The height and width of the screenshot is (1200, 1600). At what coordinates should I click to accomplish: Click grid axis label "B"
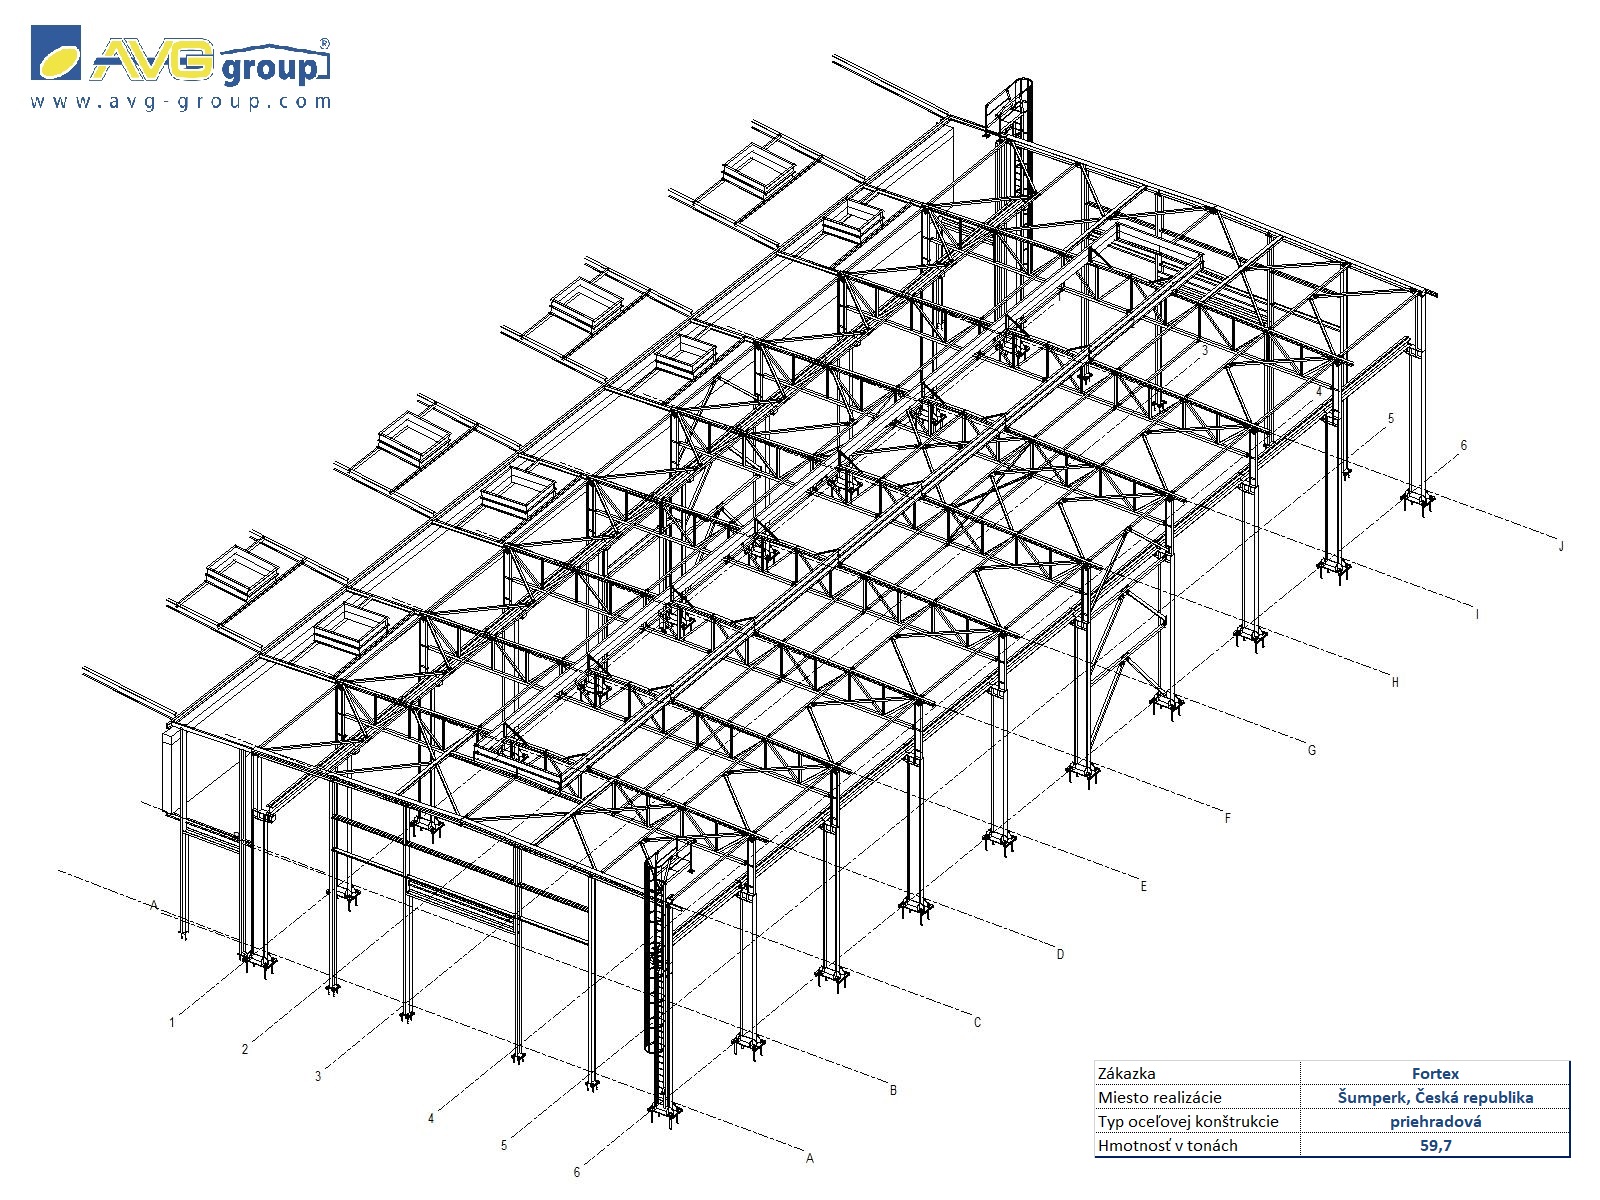click(893, 1091)
